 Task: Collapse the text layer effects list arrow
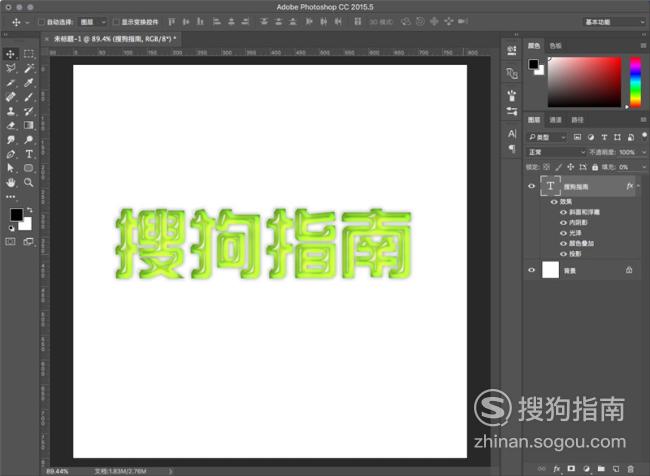638,186
